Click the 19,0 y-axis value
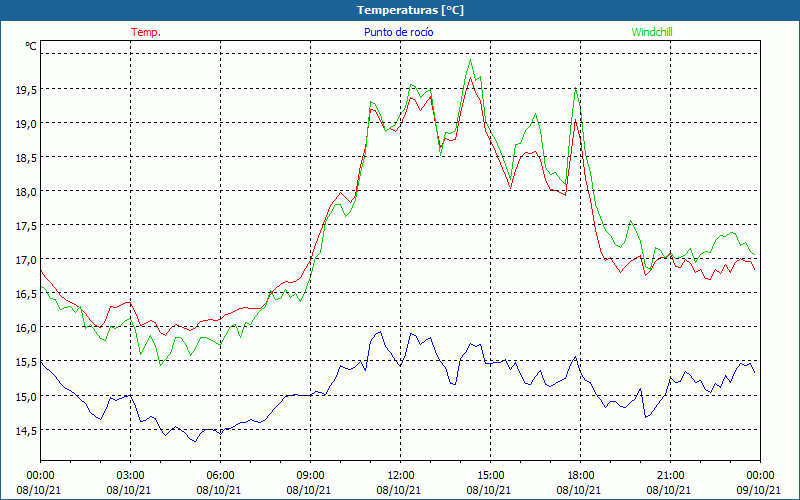Screen dimensions: 800x500 coord(26,124)
